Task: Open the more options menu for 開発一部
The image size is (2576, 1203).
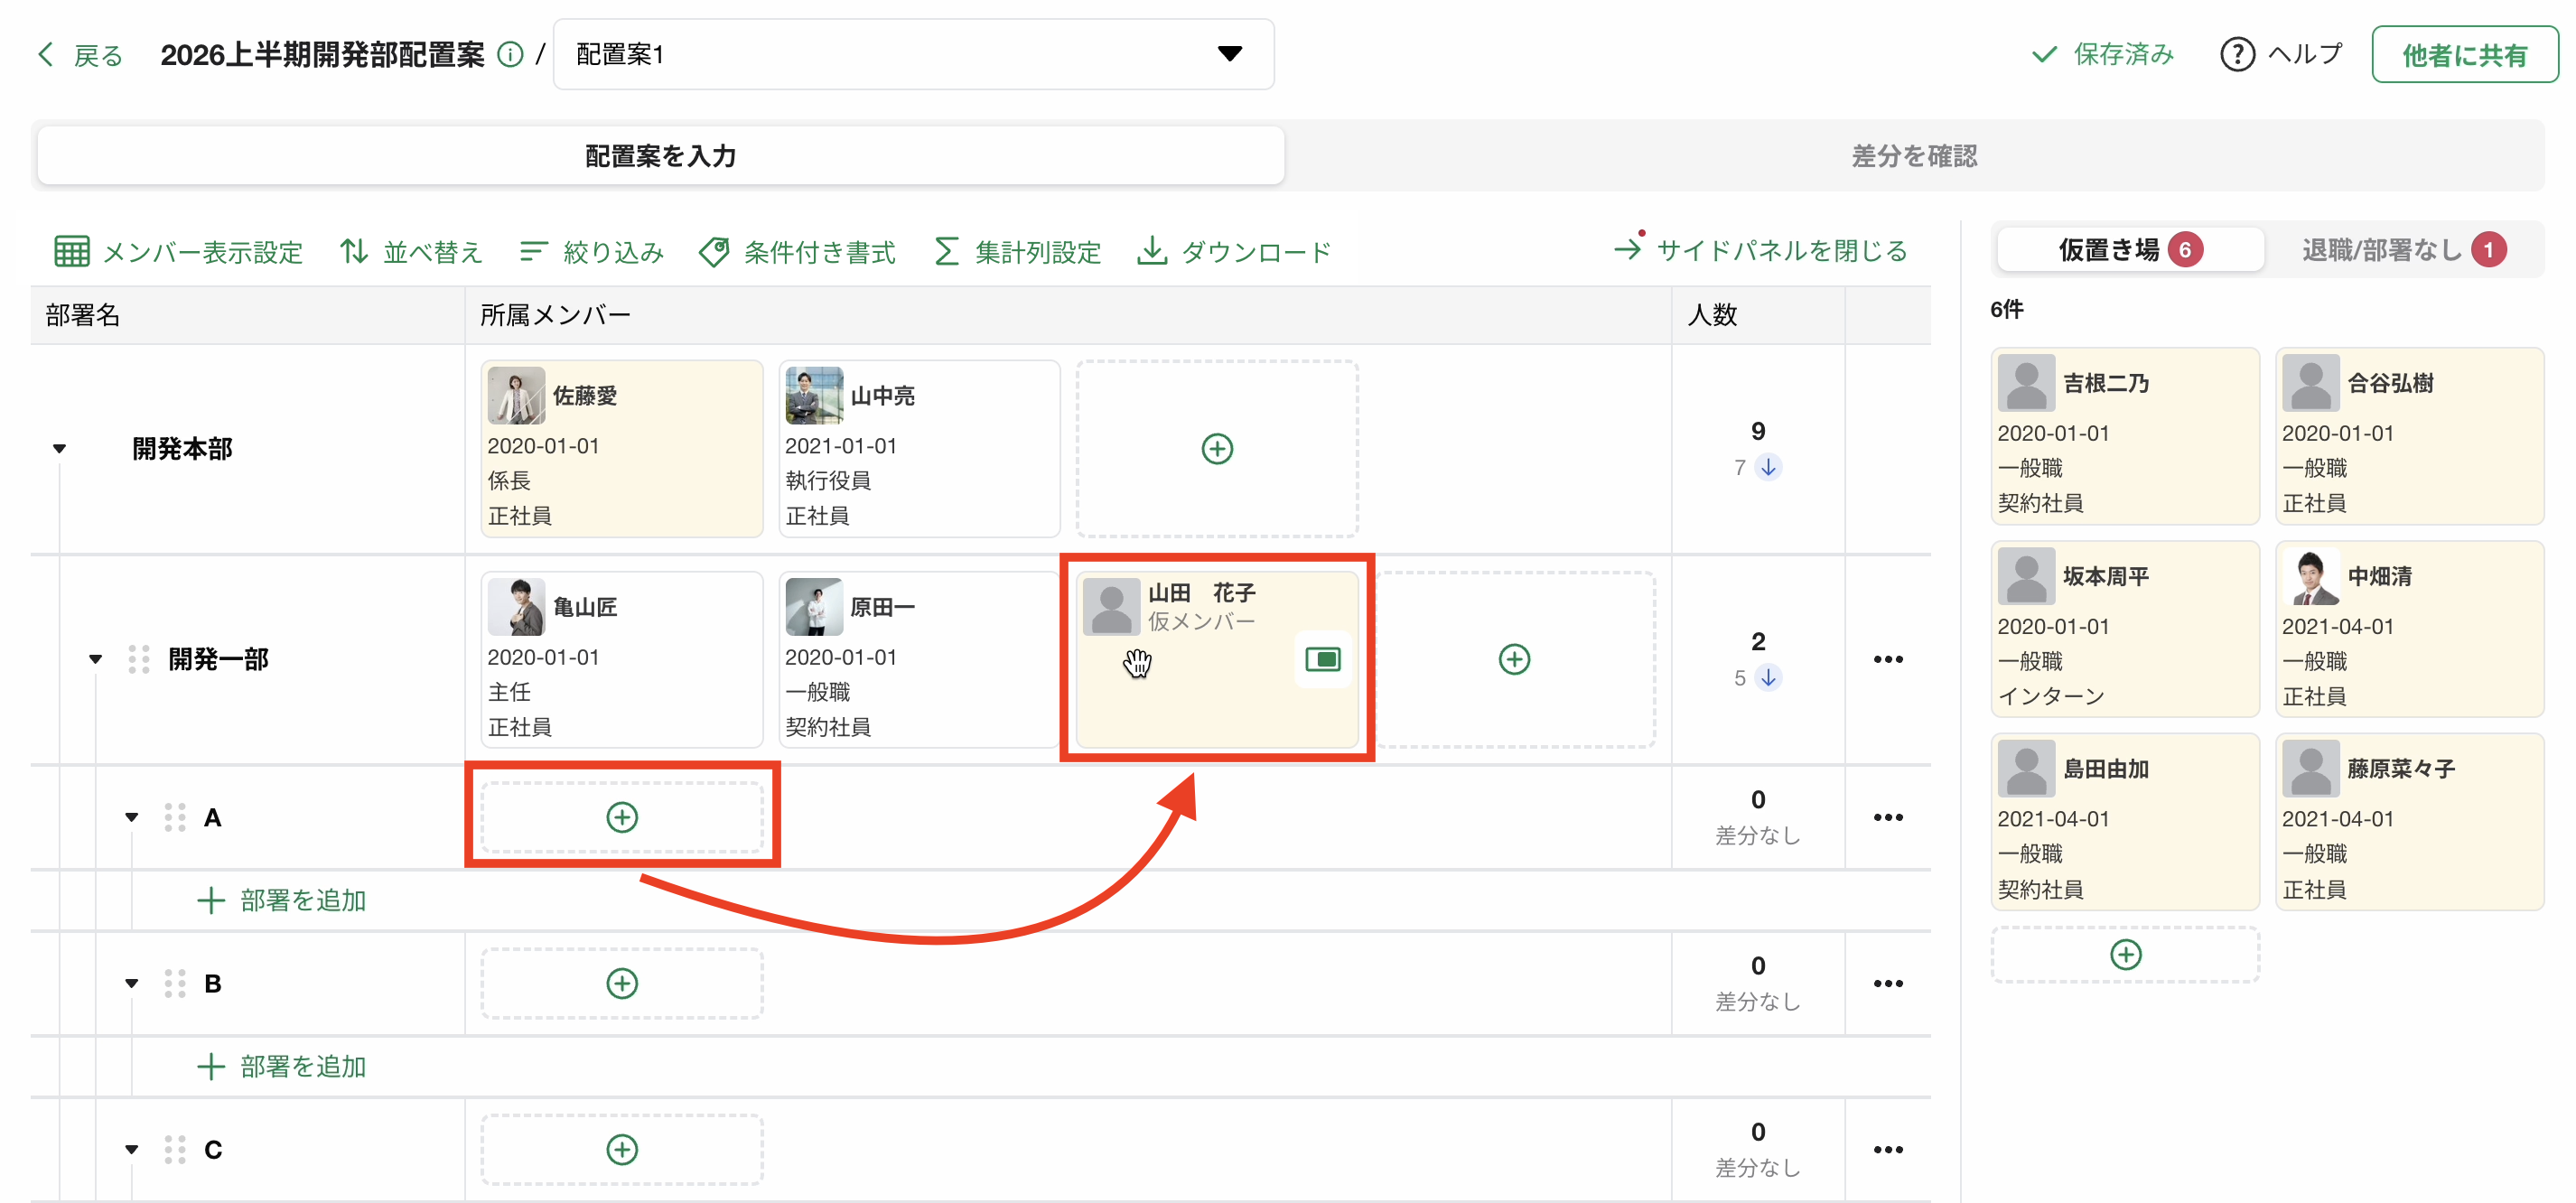Action: pos(1888,659)
